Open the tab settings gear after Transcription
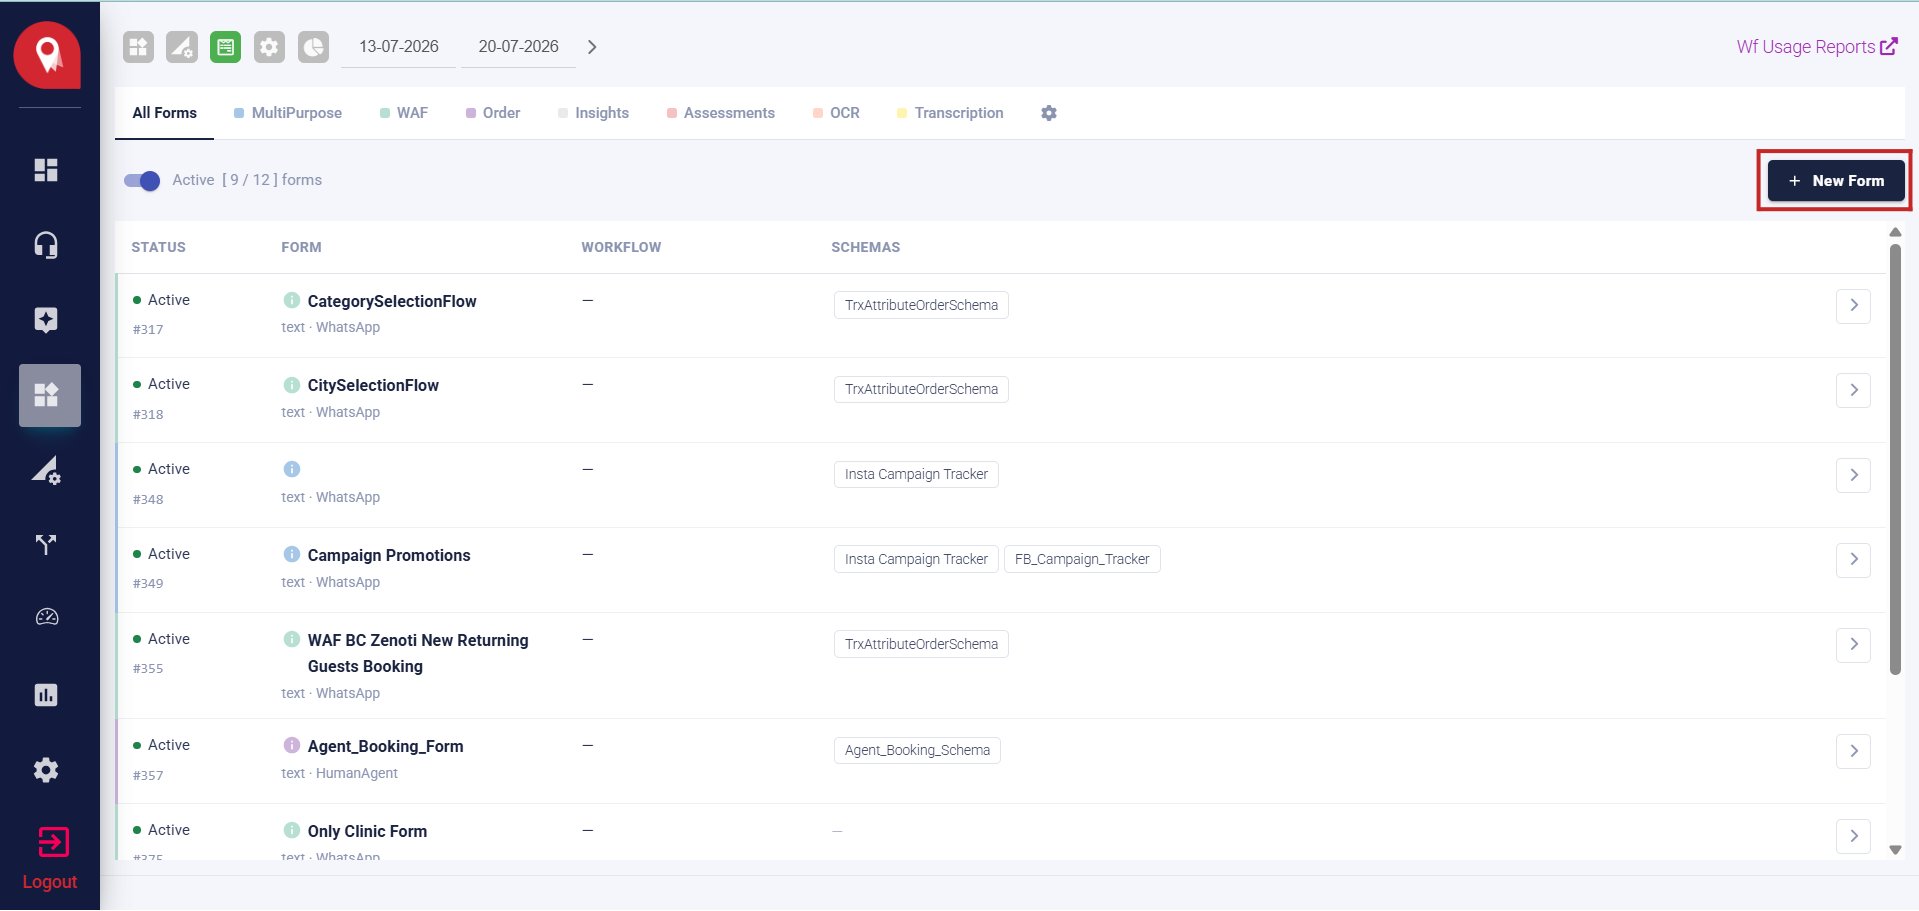 (1049, 113)
